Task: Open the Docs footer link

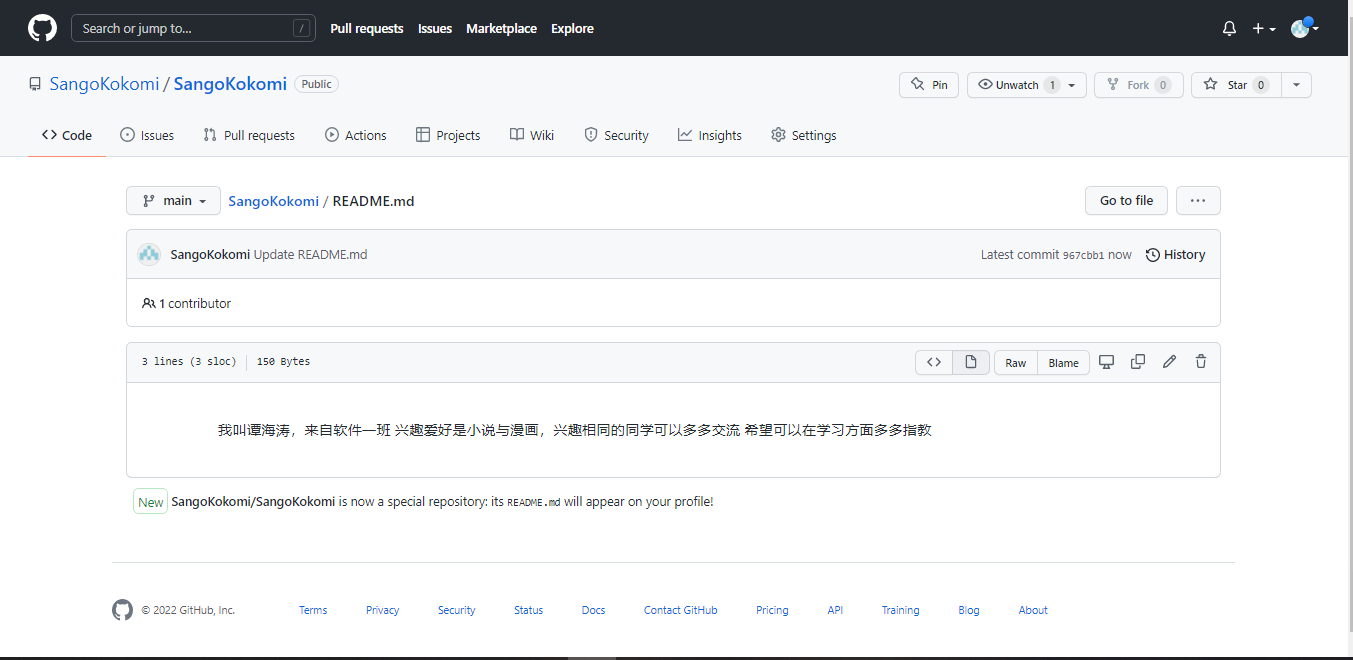Action: (594, 610)
